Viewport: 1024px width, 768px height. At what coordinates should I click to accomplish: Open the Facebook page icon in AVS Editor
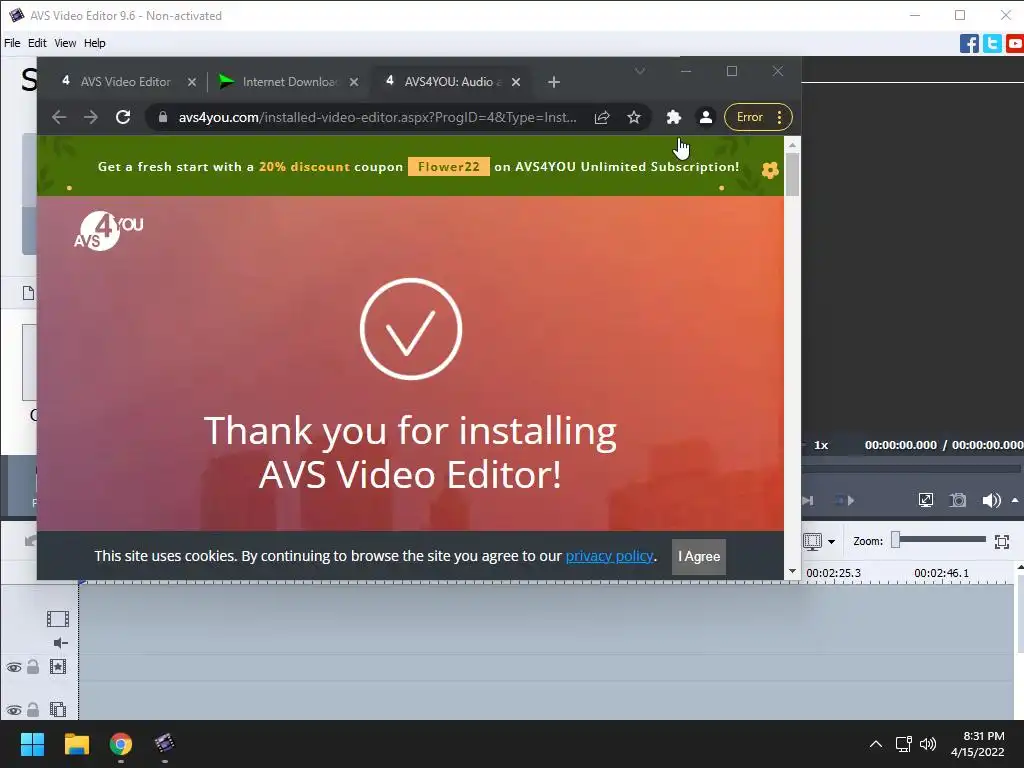pos(969,44)
